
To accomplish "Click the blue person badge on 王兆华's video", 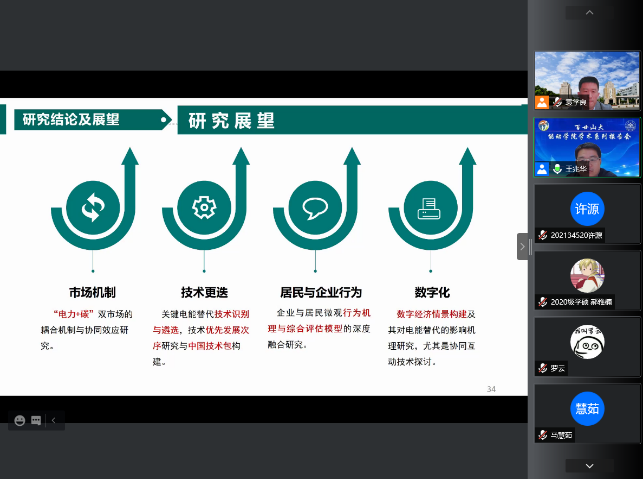I will point(541,170).
